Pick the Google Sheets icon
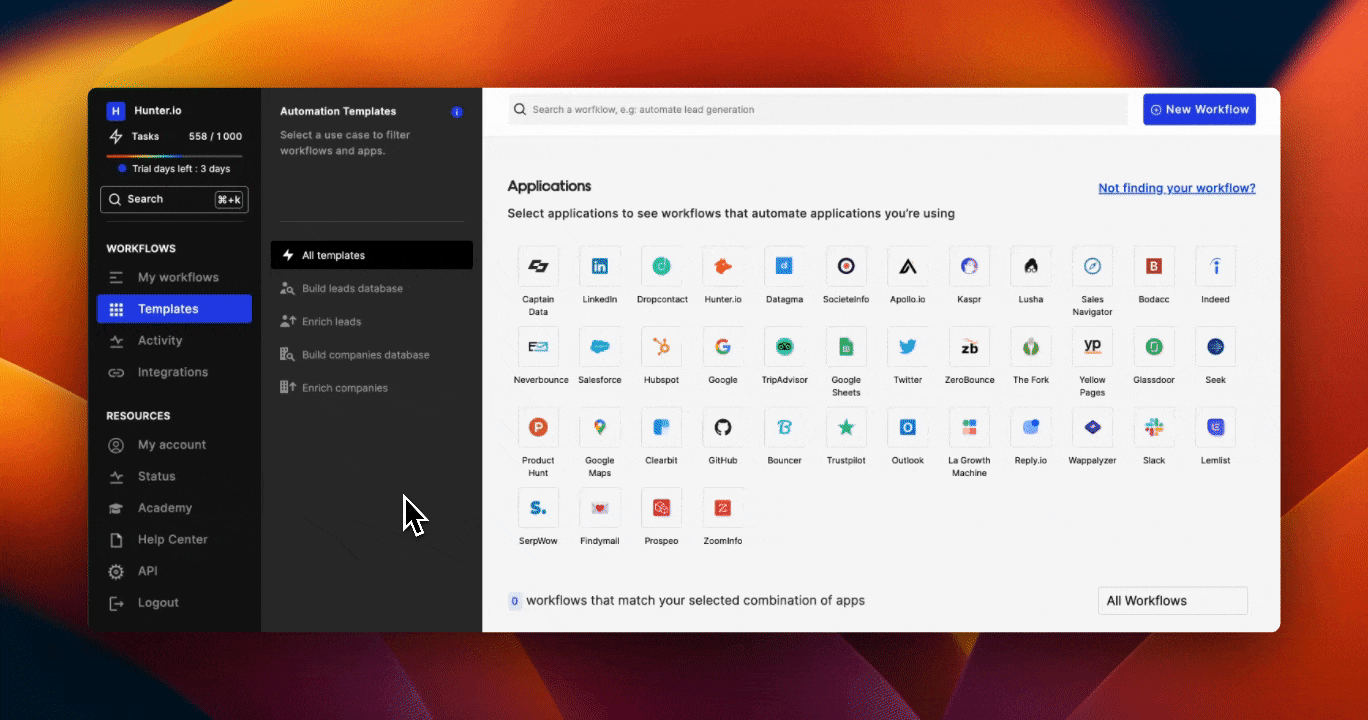The image size is (1368, 720). click(846, 347)
